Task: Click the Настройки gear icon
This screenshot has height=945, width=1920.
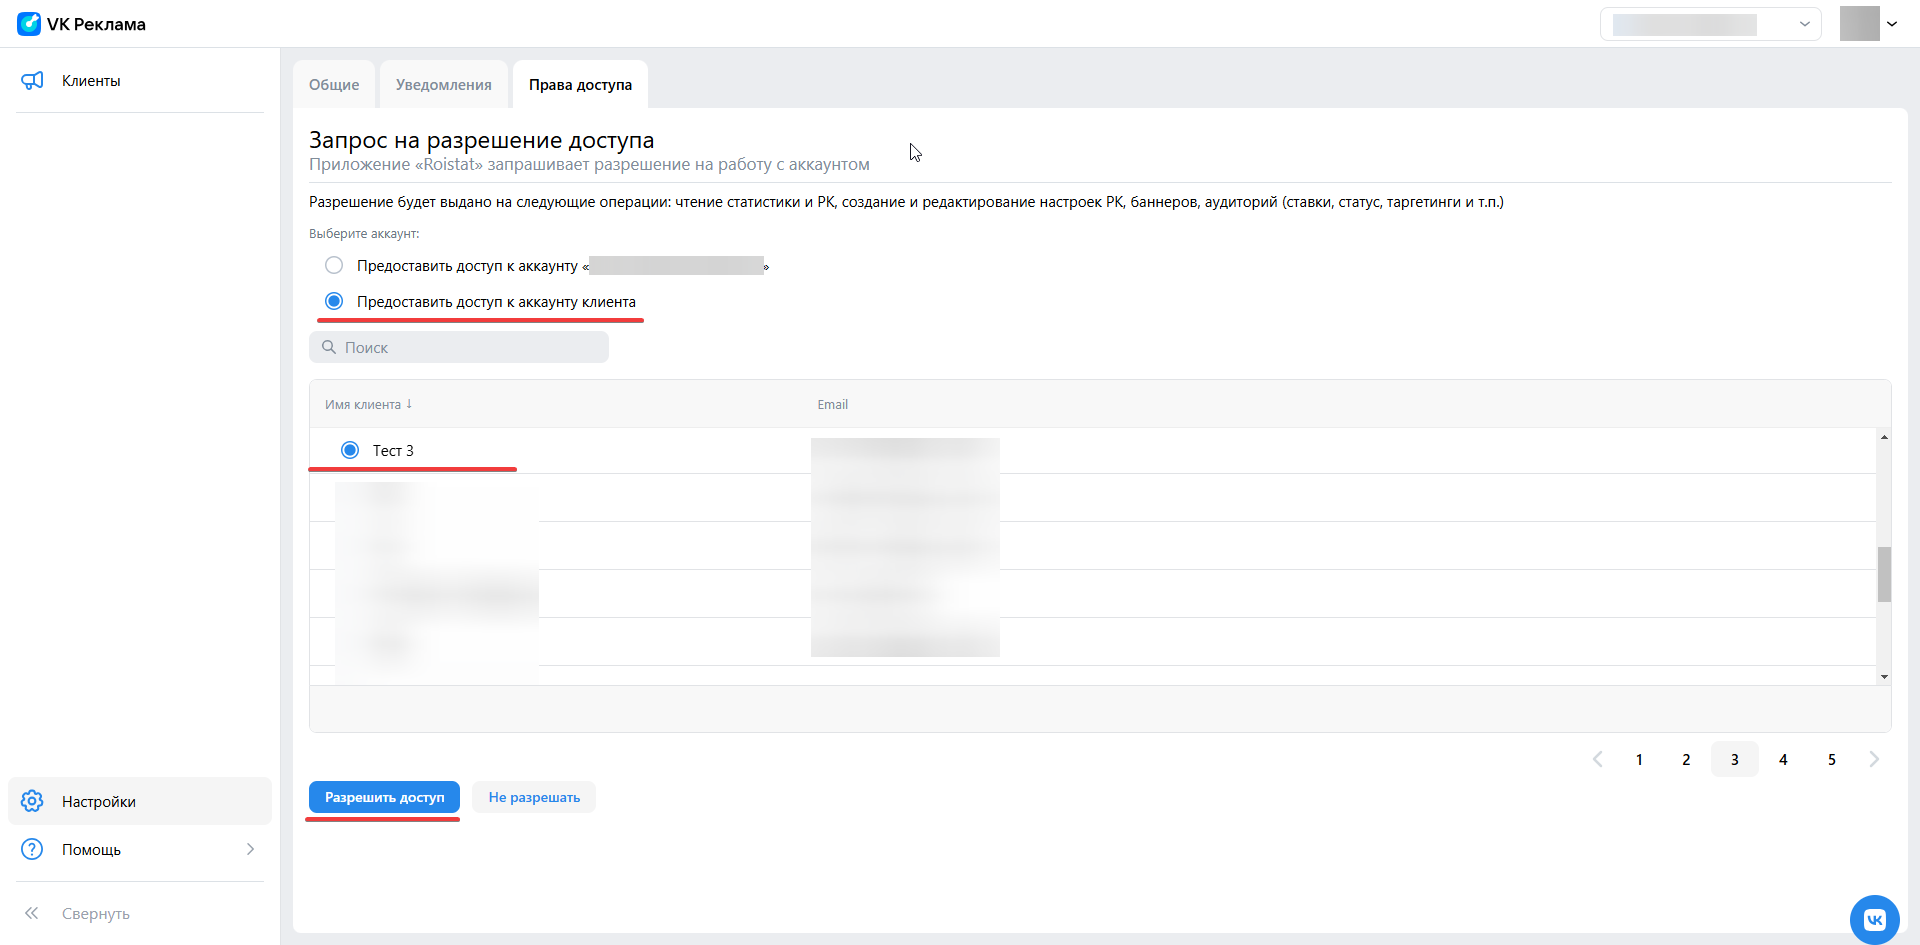Action: [32, 801]
